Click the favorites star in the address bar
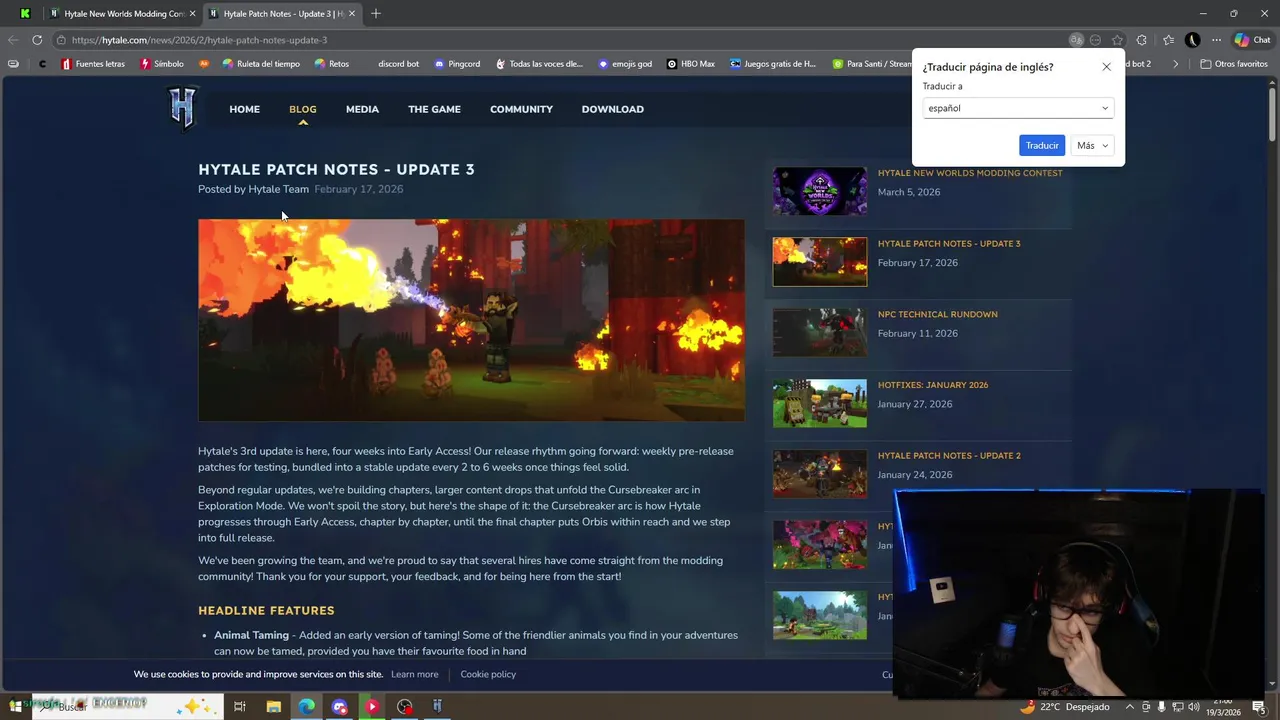1280x720 pixels. [x=1117, y=40]
